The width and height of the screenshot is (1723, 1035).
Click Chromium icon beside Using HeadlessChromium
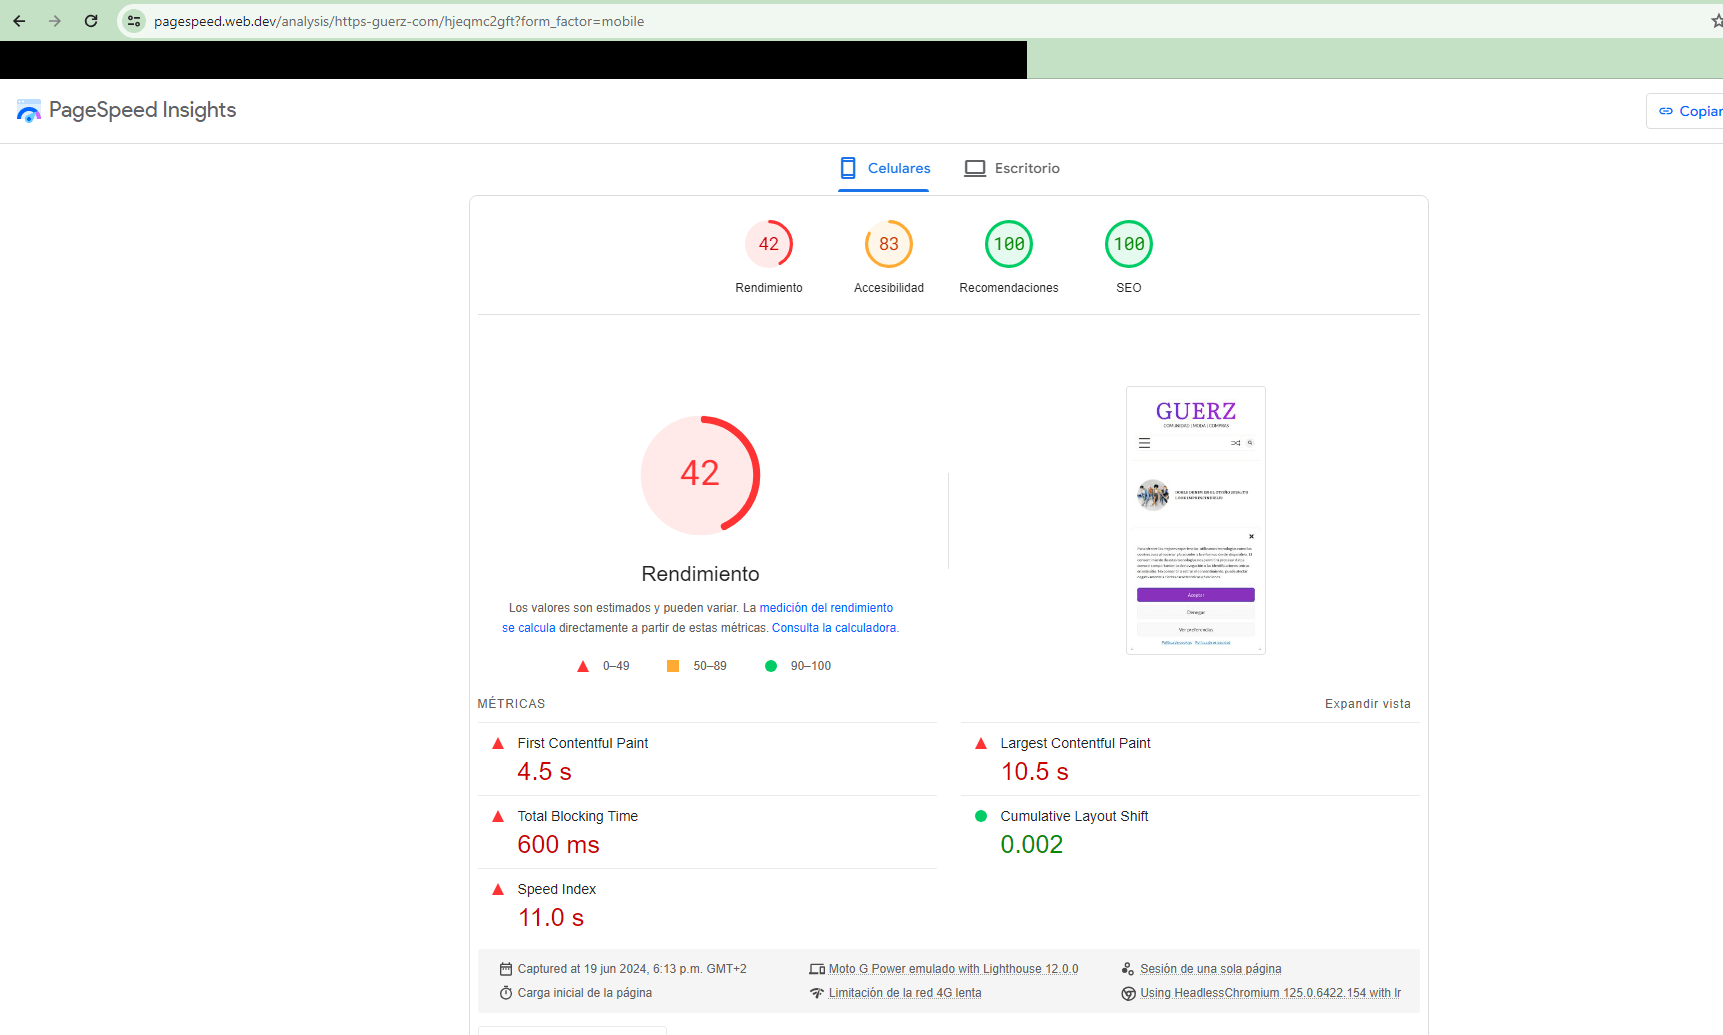coord(1128,993)
